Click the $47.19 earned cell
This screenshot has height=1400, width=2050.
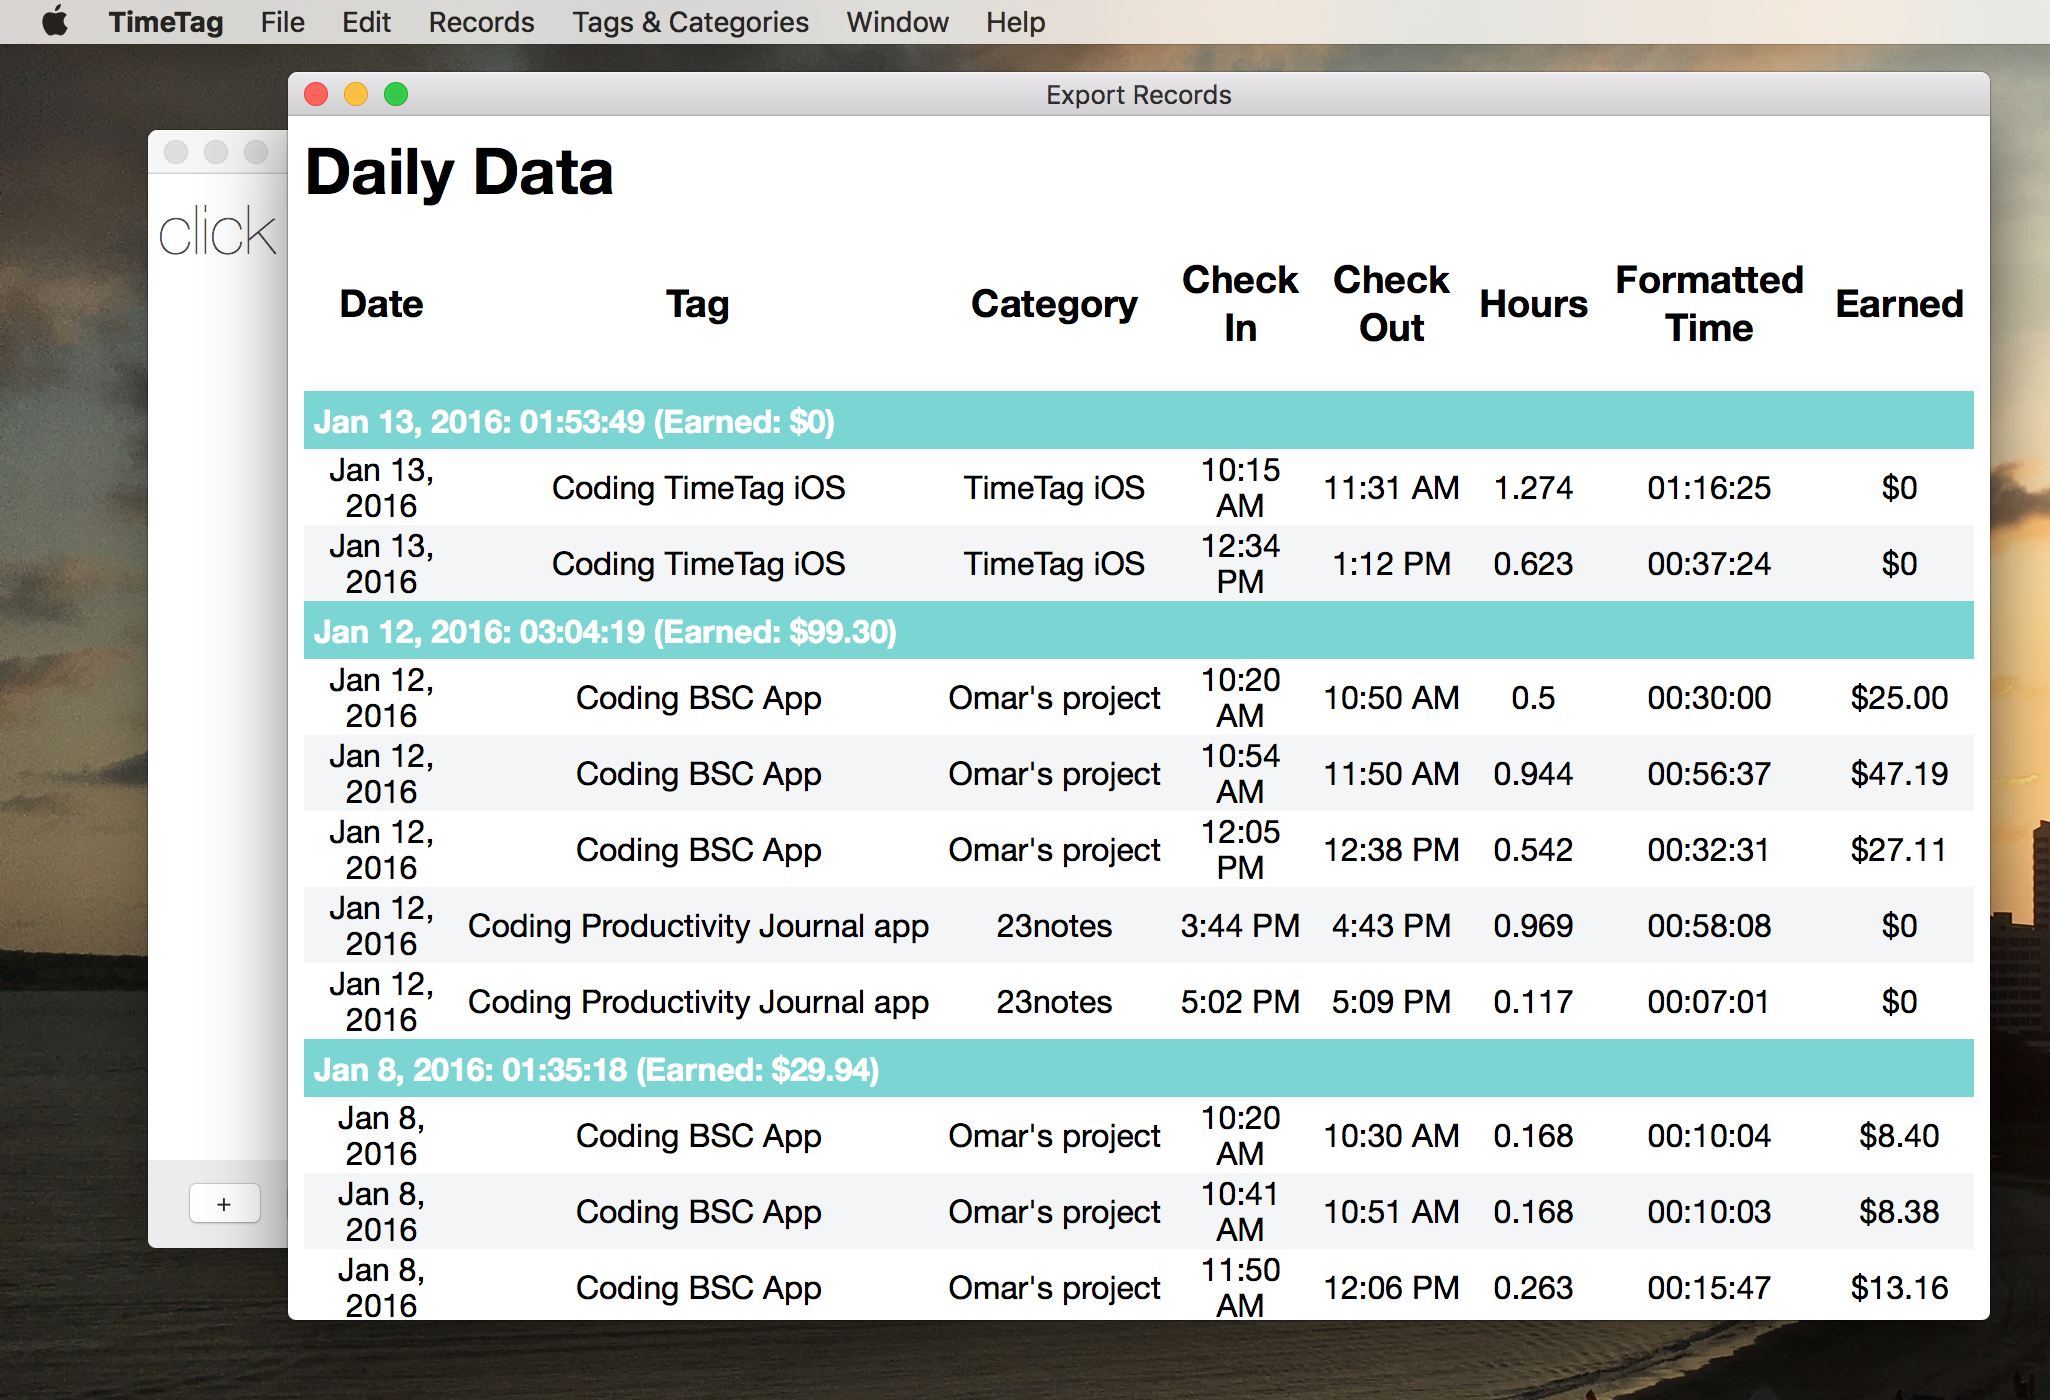1899,774
